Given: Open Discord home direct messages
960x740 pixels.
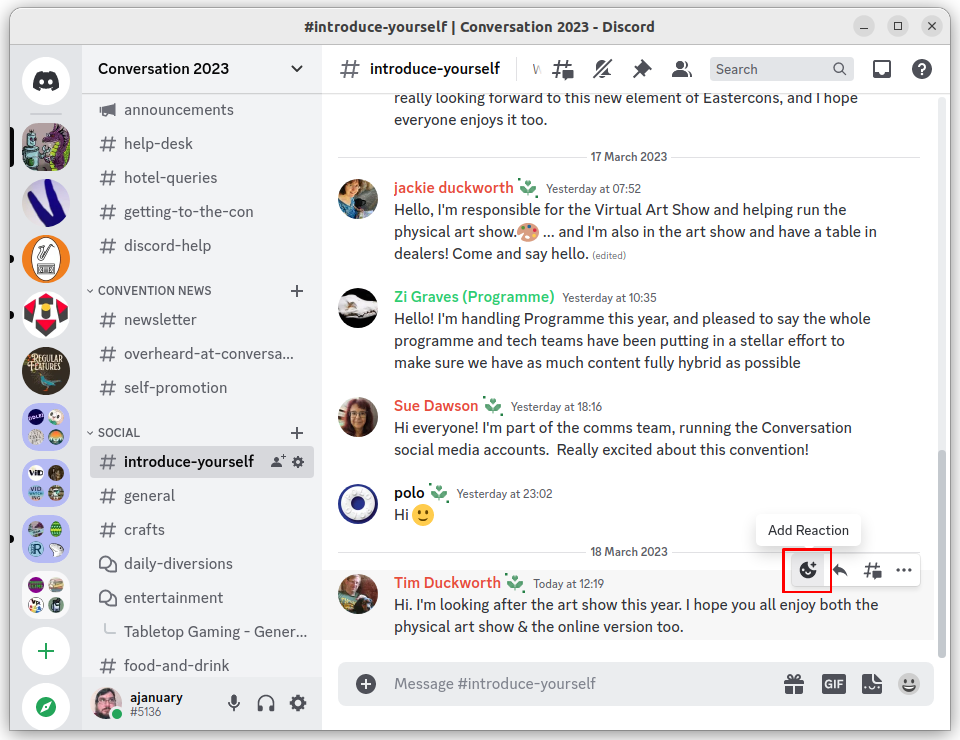Looking at the screenshot, I should (46, 80).
